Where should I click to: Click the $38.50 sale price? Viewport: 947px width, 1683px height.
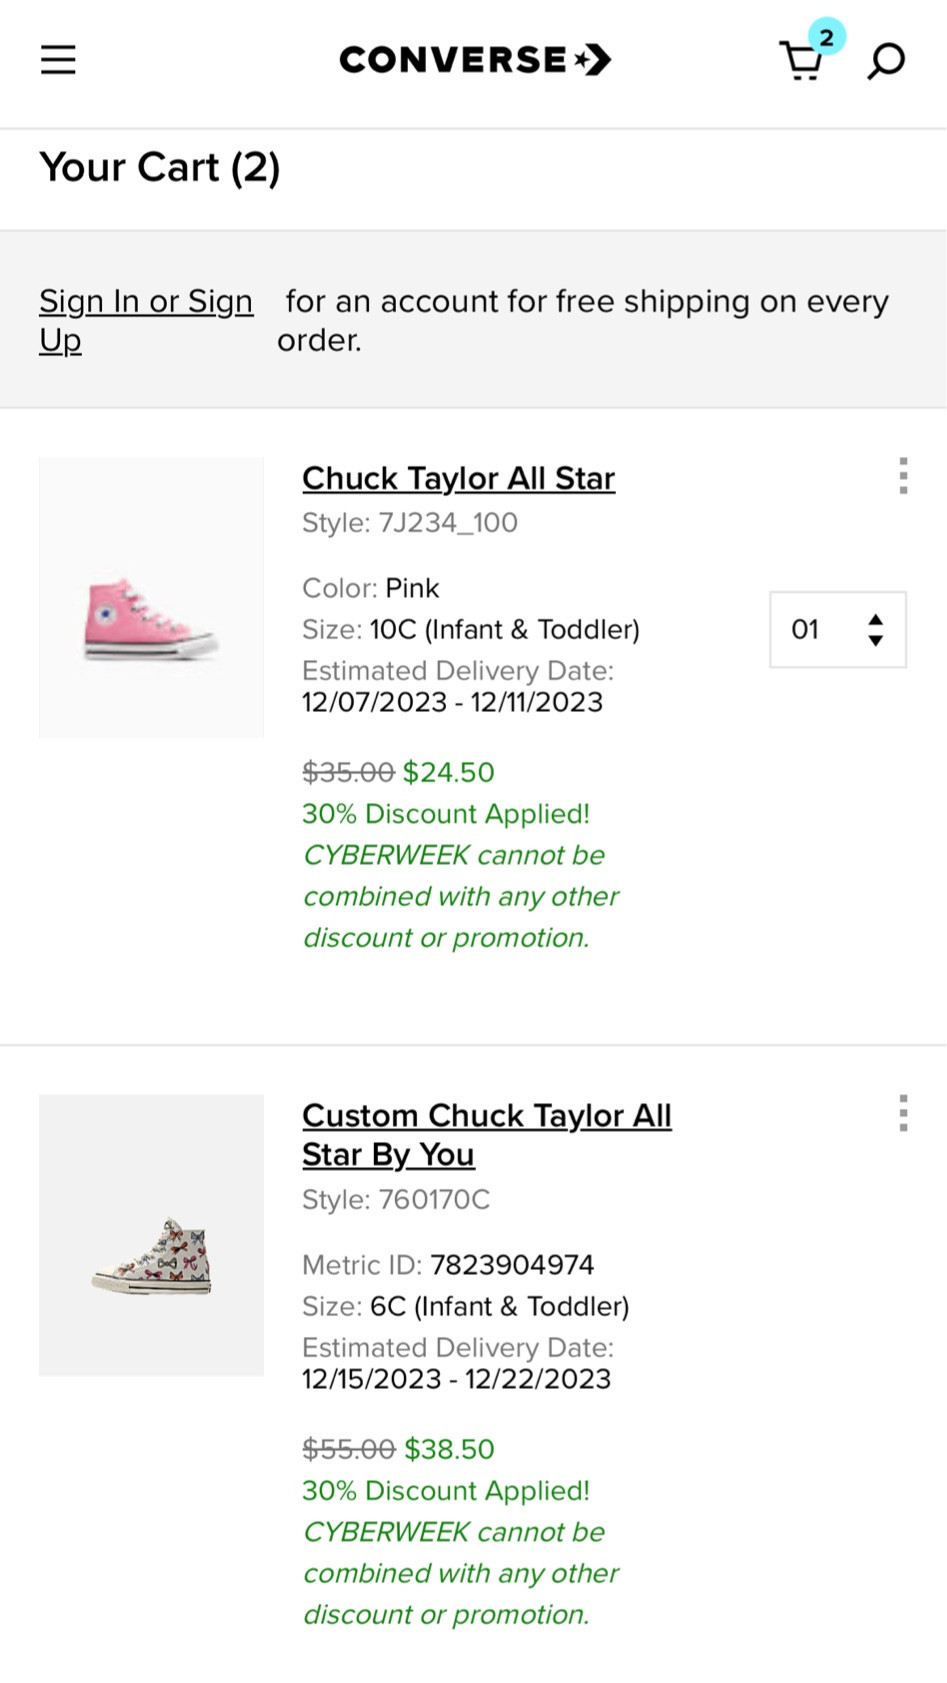click(x=449, y=1449)
